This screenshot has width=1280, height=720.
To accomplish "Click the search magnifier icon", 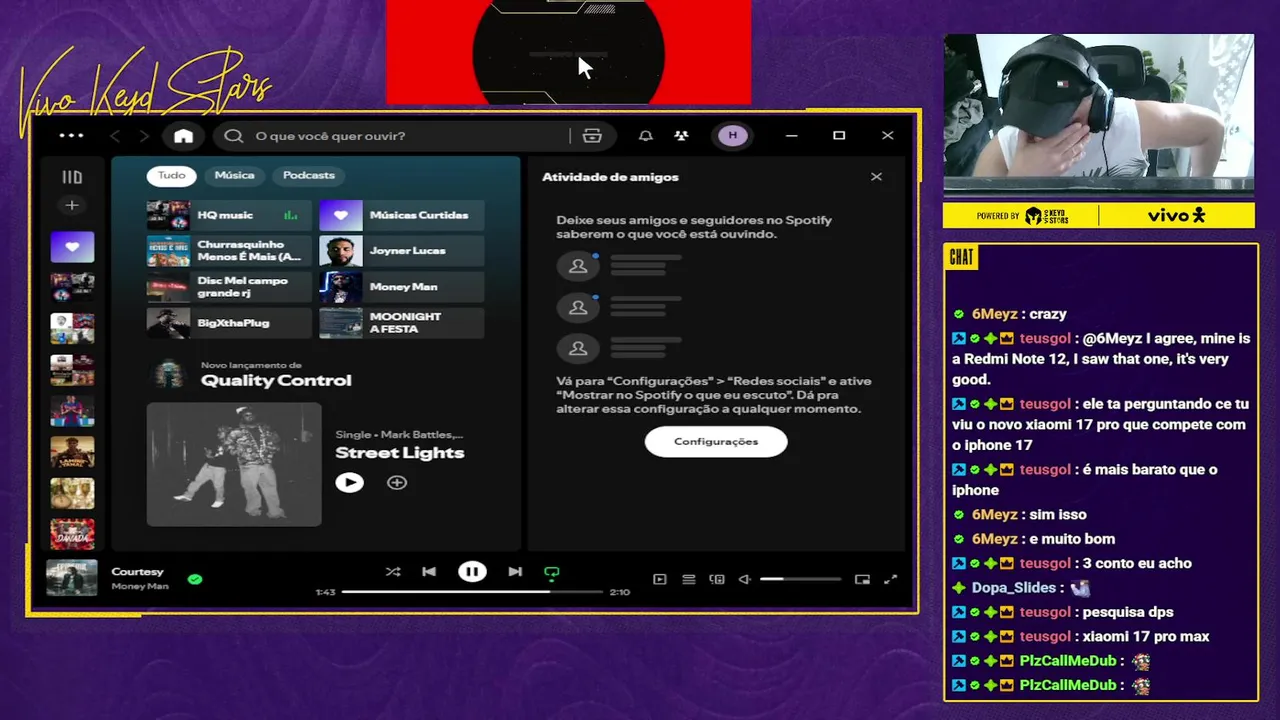I will tap(234, 136).
